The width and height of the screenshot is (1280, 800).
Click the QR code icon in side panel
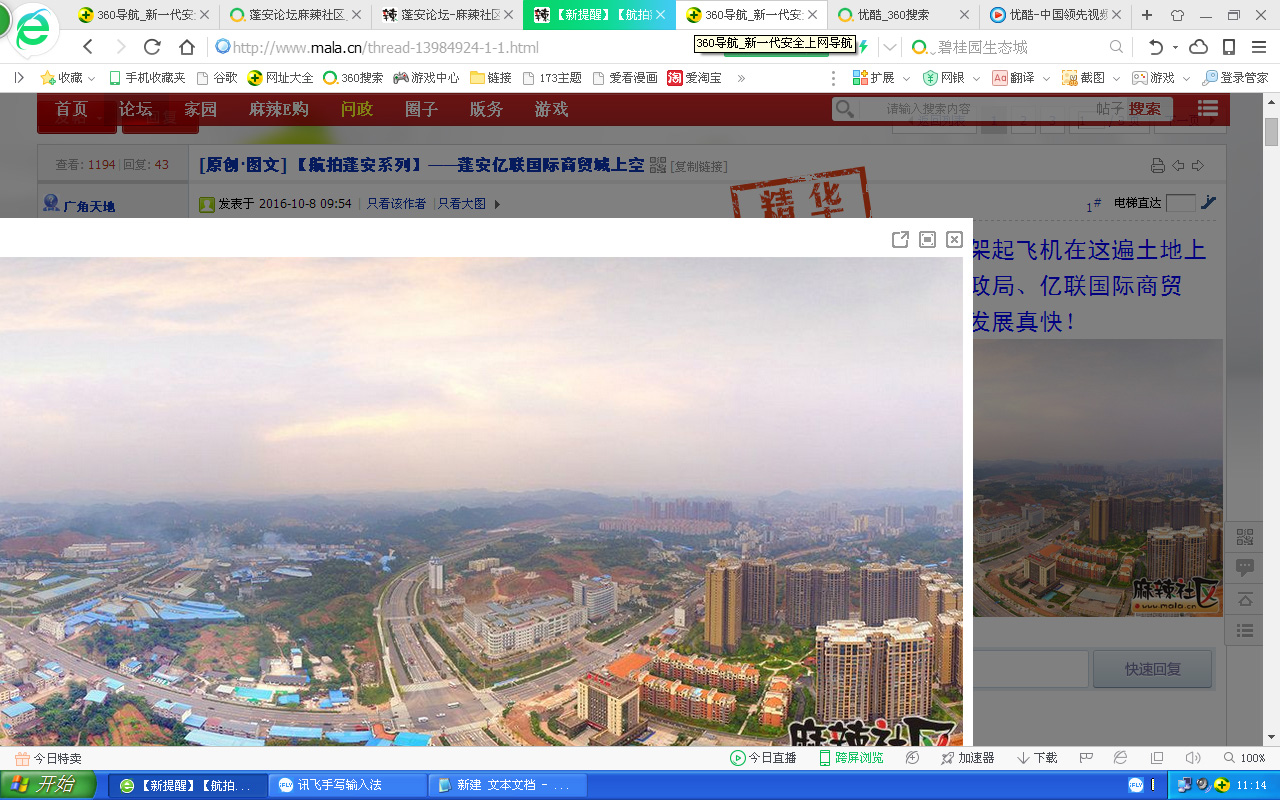click(1245, 537)
